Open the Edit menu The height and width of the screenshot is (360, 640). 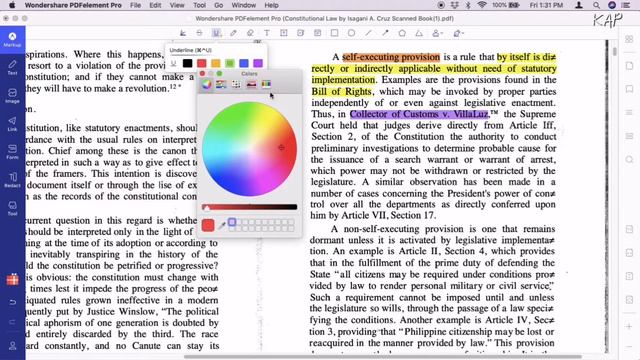(x=155, y=5)
